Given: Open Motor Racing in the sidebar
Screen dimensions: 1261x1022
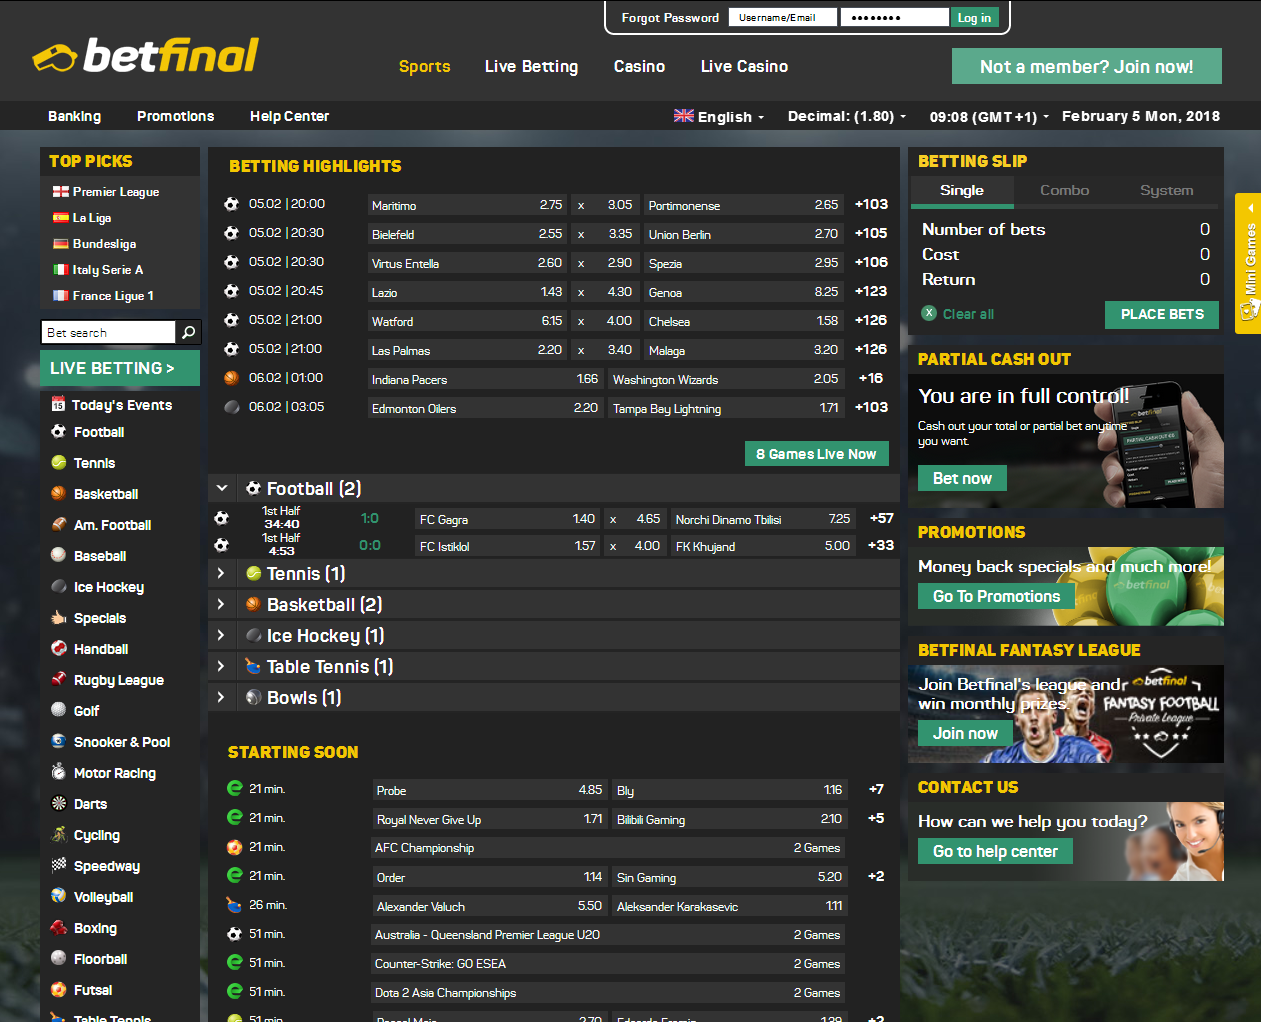Looking at the screenshot, I should [x=114, y=773].
